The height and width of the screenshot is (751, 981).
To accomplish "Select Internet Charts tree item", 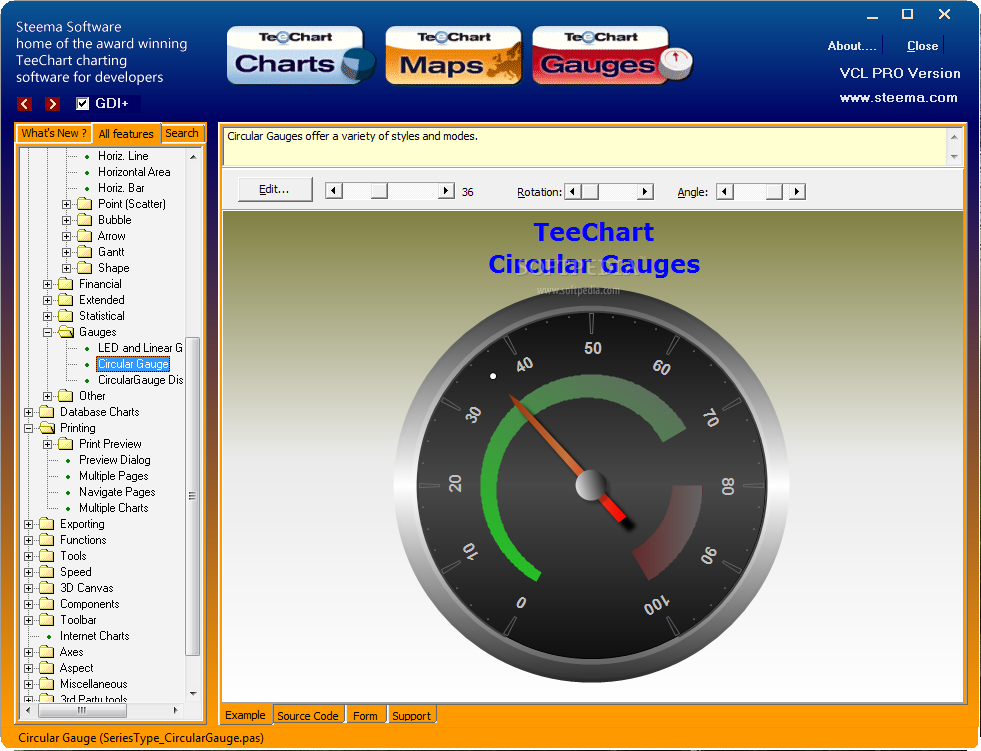I will pyautogui.click(x=94, y=636).
